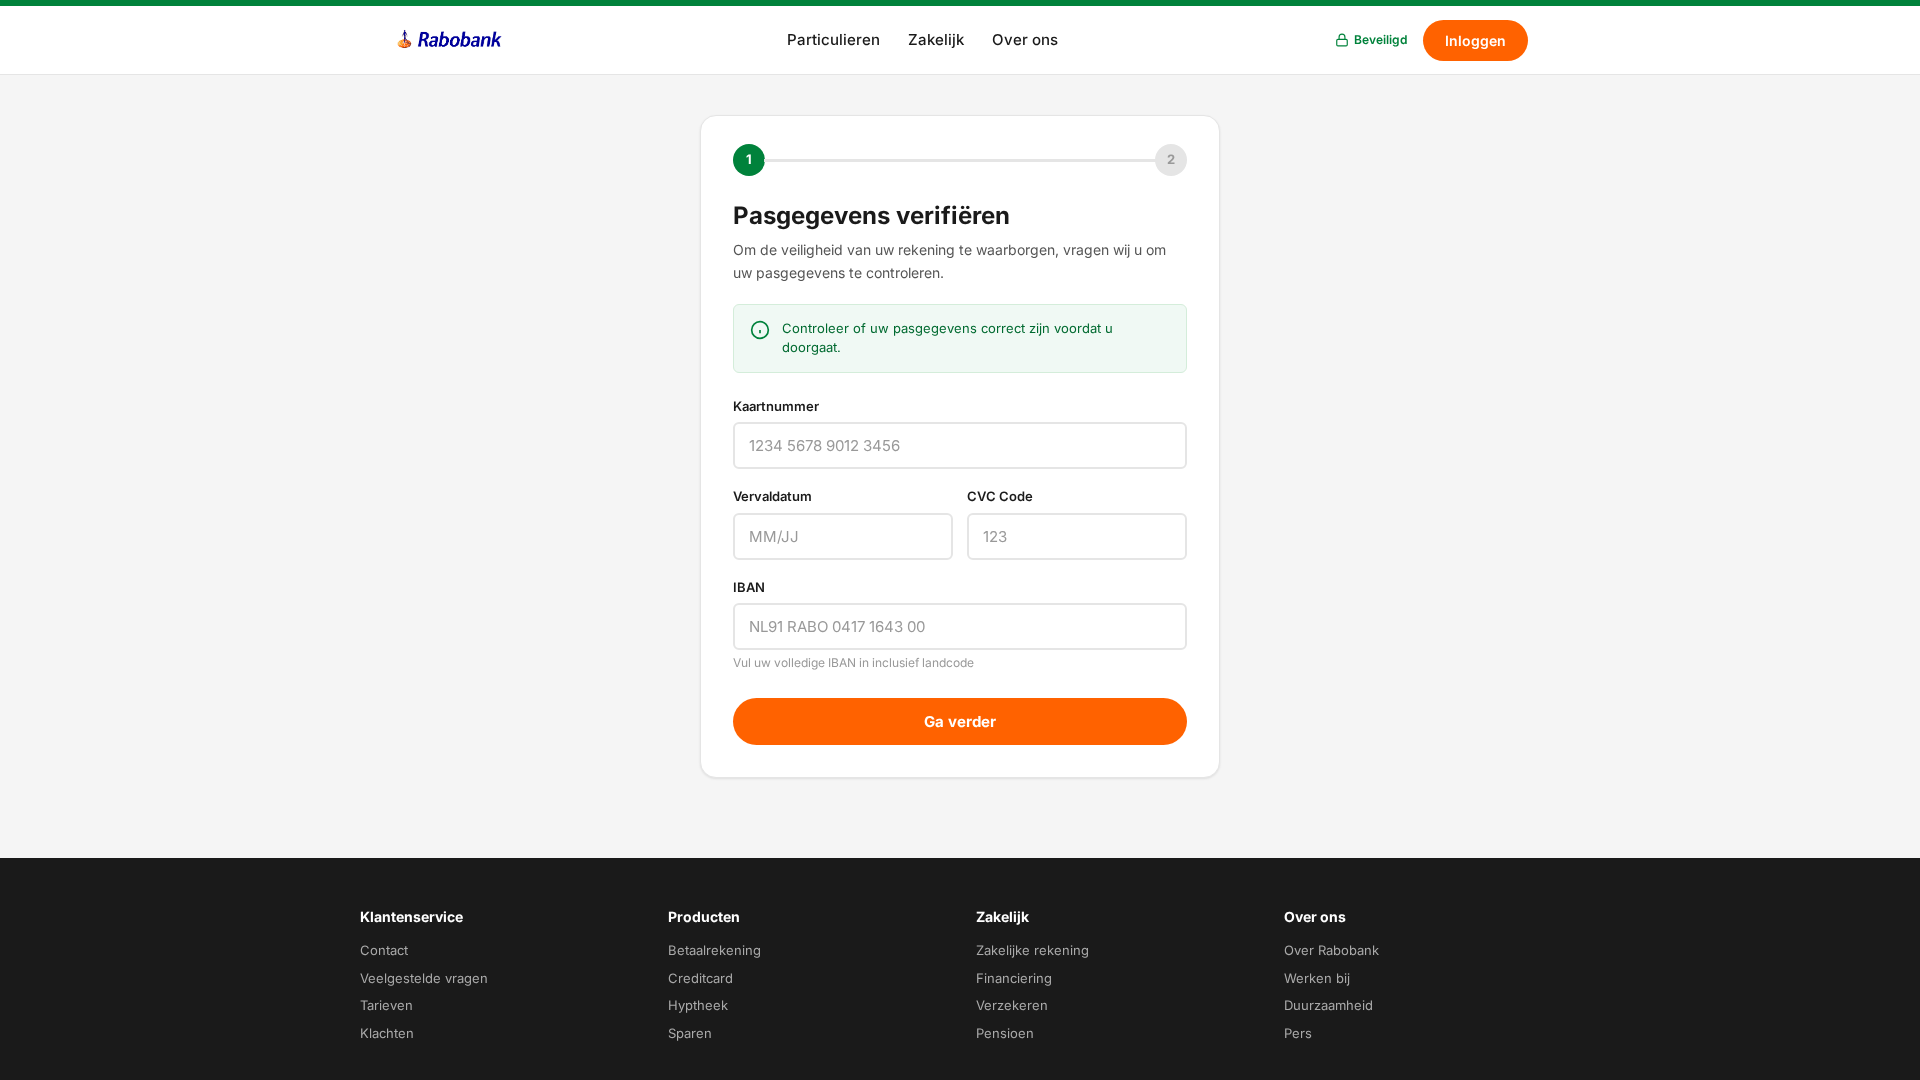This screenshot has width=1920, height=1080.
Task: Click the 'Vul uw volledige IBAN' hint
Action: click(853, 663)
